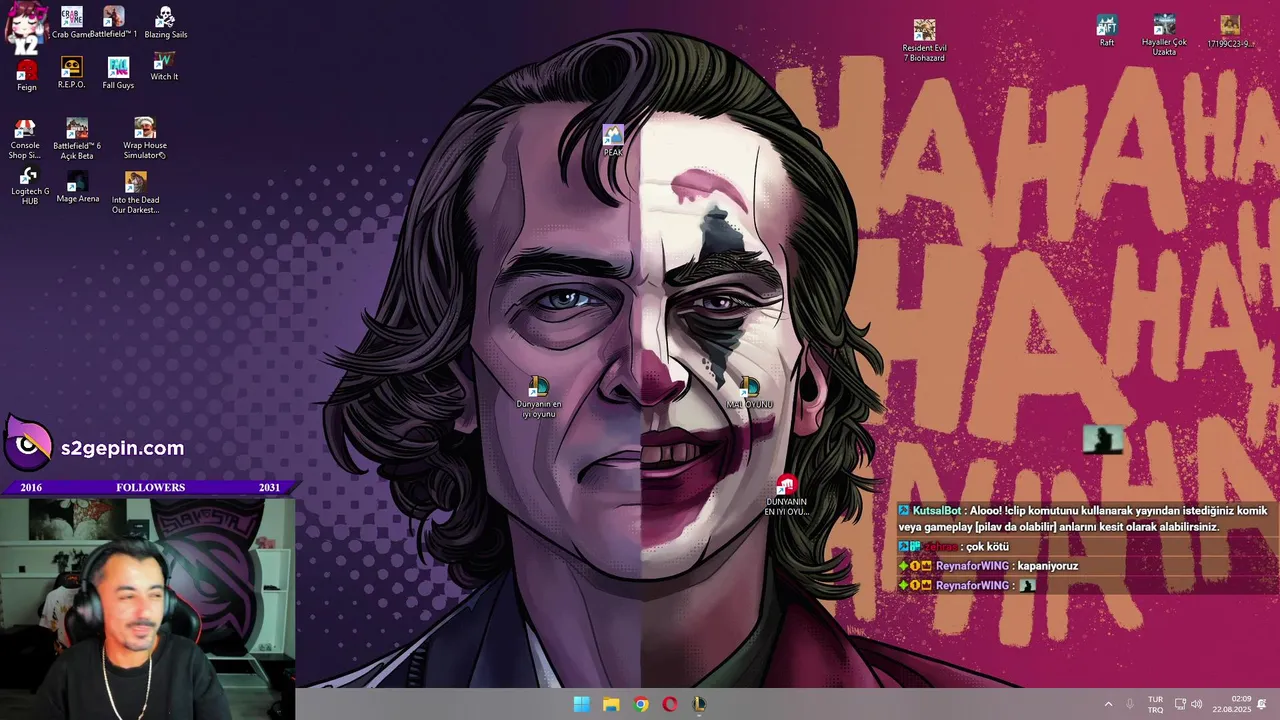Image resolution: width=1280 pixels, height=720 pixels.
Task: Click the MAL OYUNU desktop shortcut
Action: click(x=749, y=393)
